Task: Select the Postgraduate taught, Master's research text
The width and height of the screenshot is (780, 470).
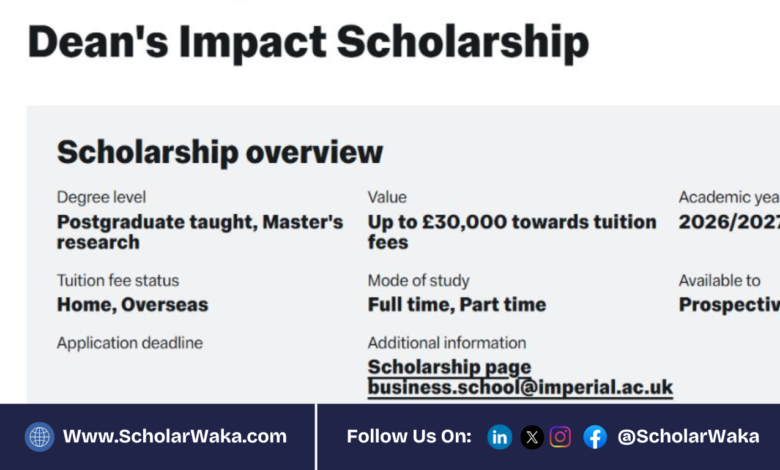Action: [x=199, y=231]
